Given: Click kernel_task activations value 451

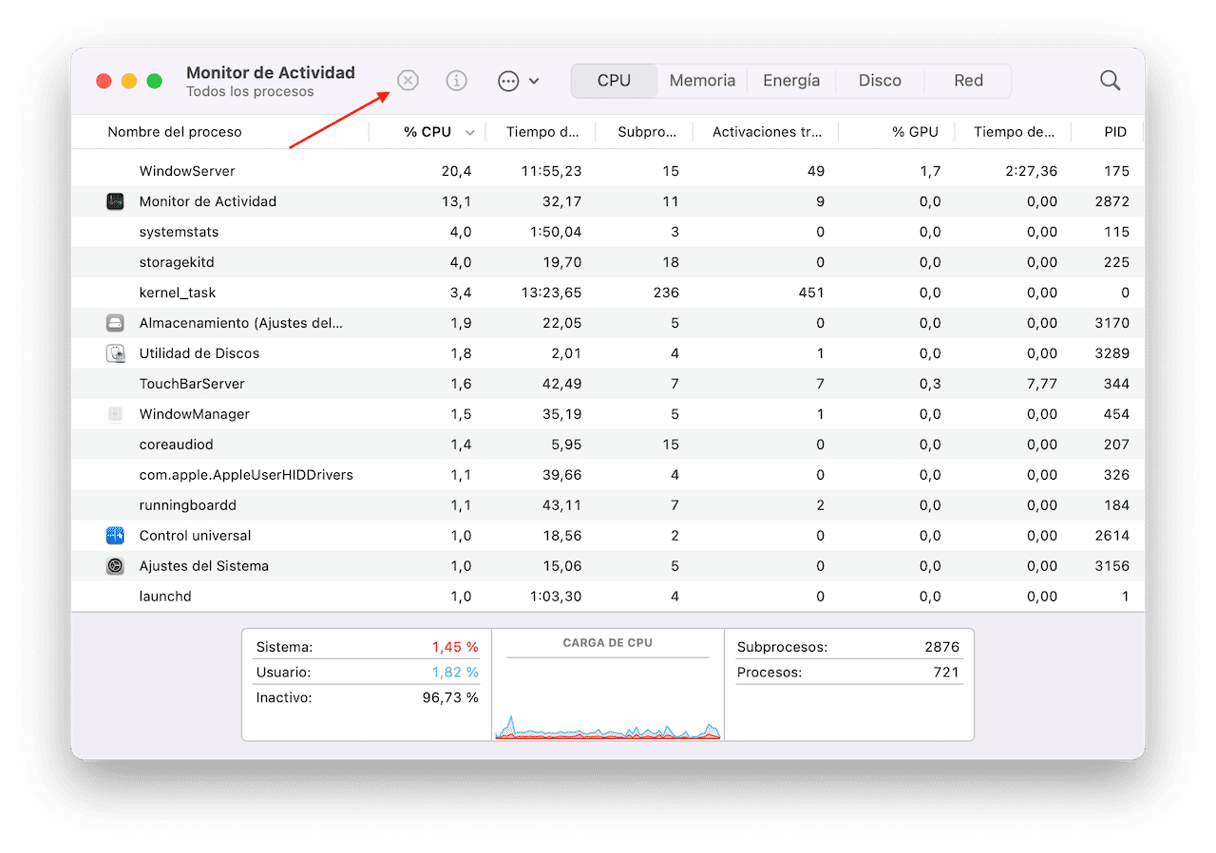Looking at the screenshot, I should [811, 293].
